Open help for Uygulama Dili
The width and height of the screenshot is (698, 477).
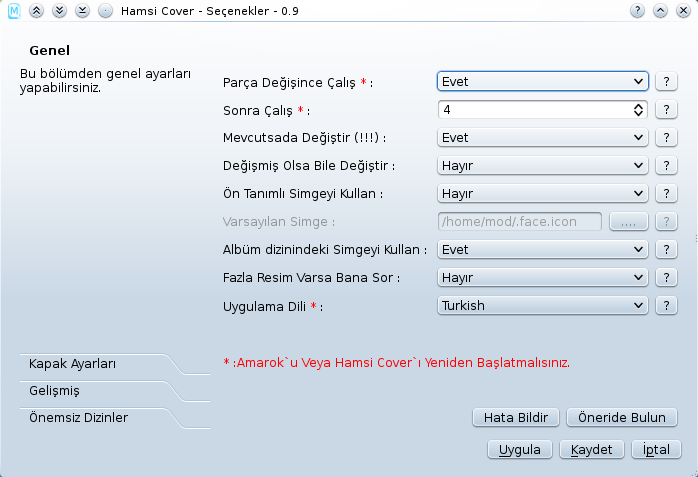[x=666, y=306]
